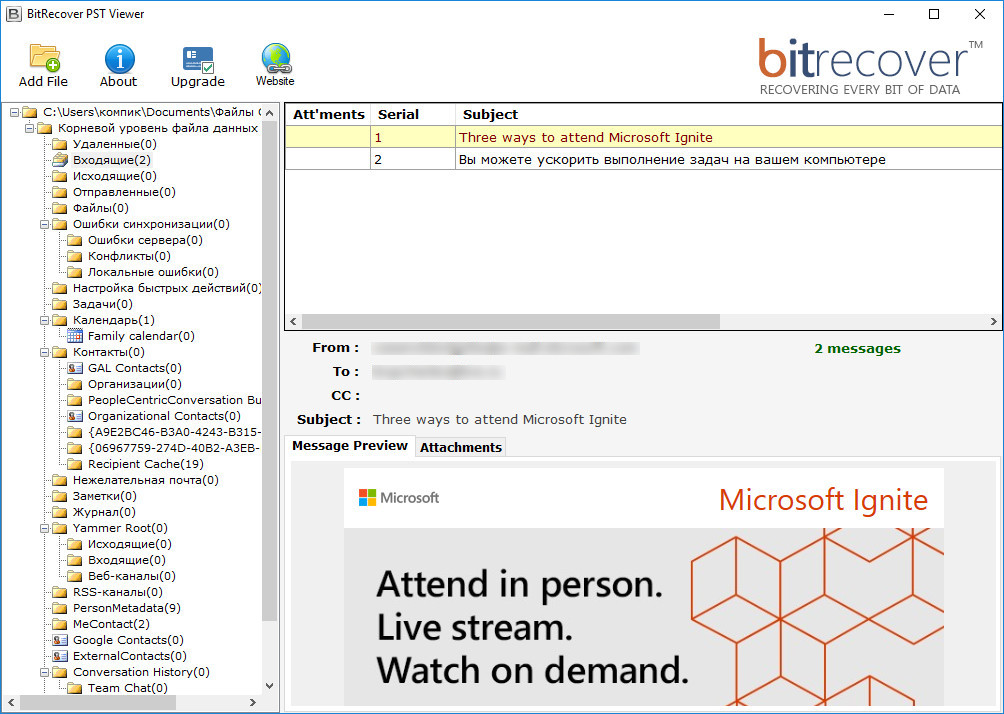Click the folder tree scroll-up arrow

click(x=270, y=112)
